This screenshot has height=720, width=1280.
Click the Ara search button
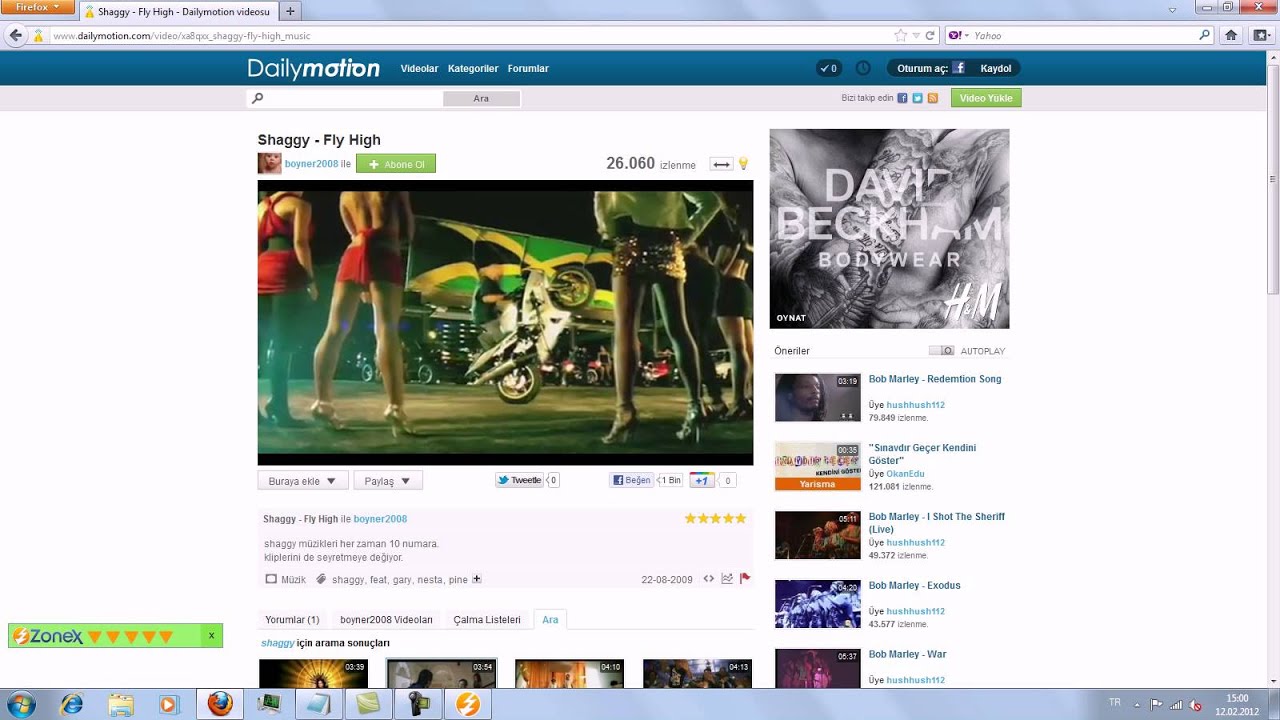pos(481,98)
